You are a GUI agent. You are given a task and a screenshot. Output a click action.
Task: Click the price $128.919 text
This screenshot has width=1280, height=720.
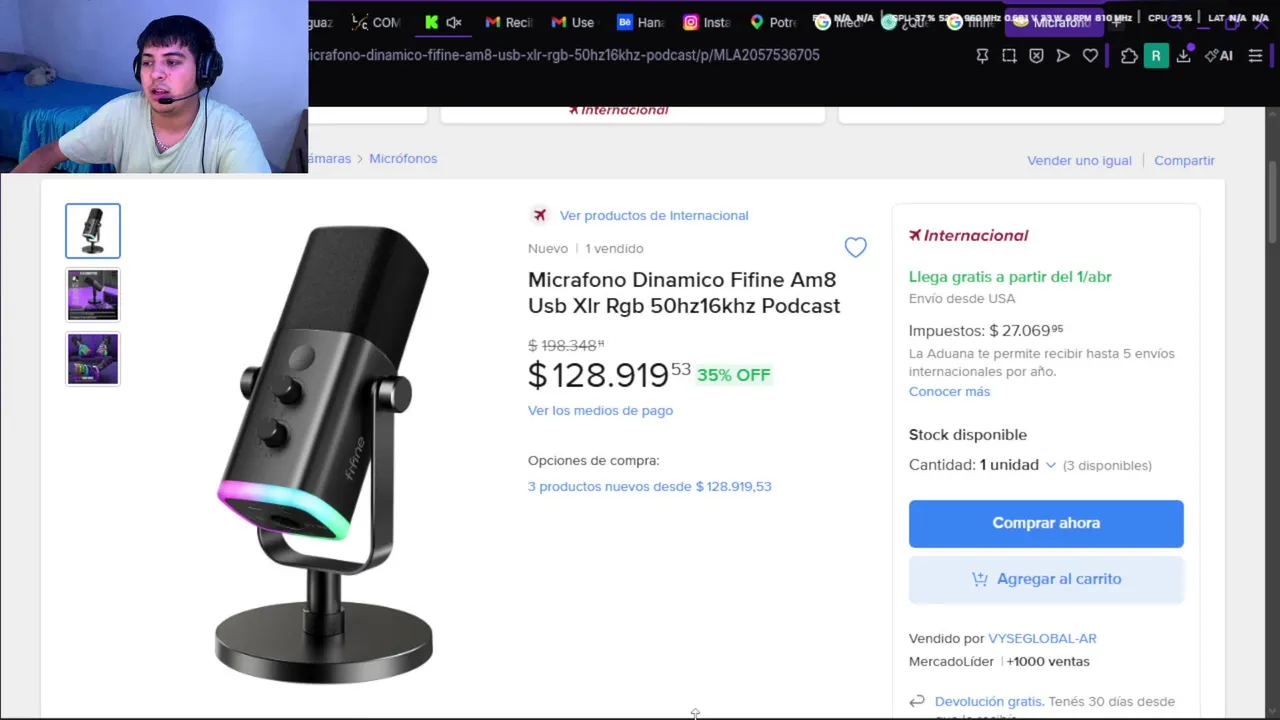pos(609,375)
